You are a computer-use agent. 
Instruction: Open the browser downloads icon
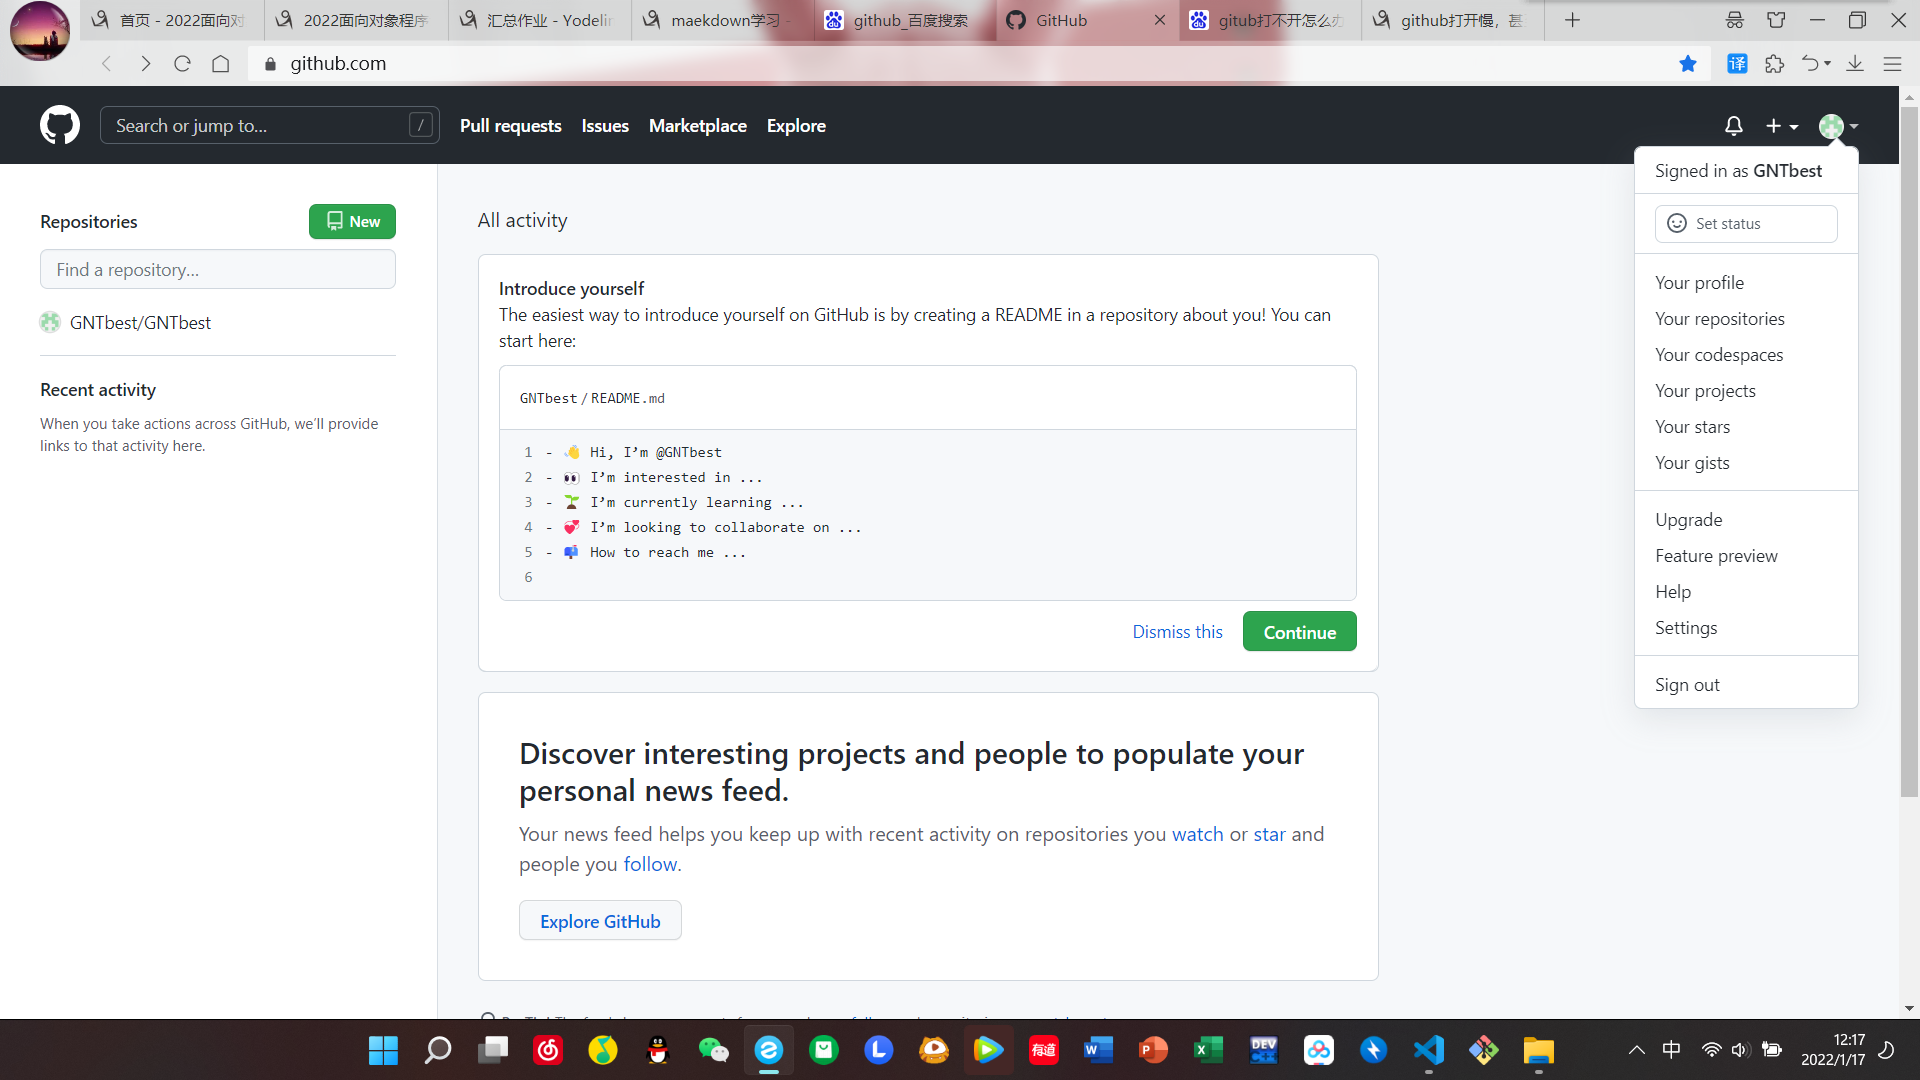click(1855, 64)
